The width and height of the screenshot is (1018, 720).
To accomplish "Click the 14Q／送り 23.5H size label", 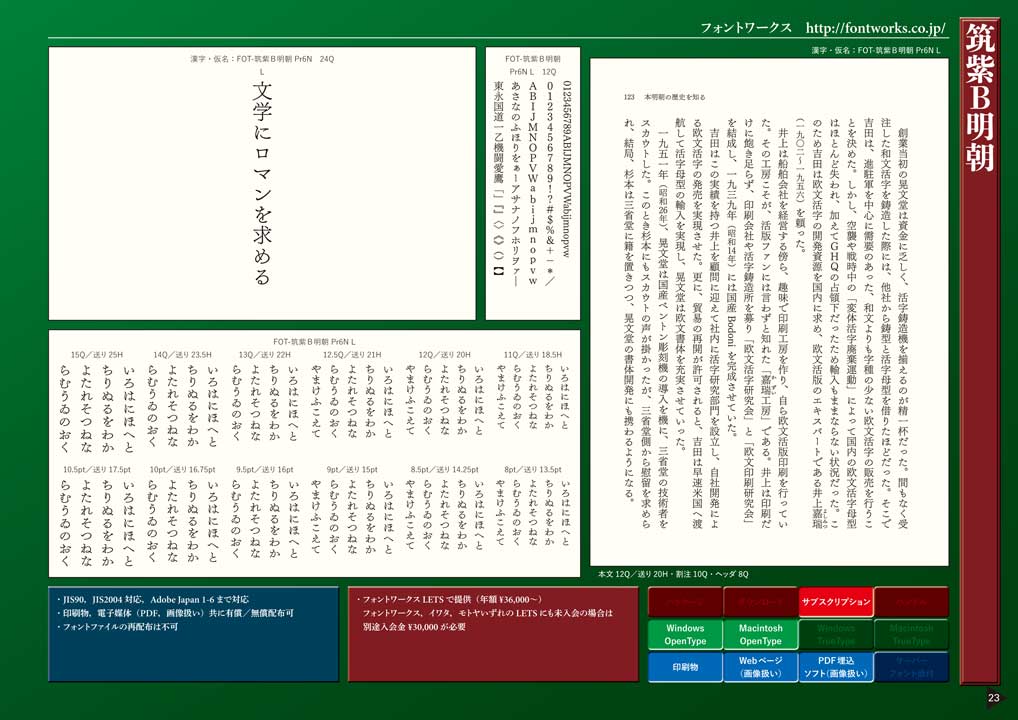I will [182, 355].
